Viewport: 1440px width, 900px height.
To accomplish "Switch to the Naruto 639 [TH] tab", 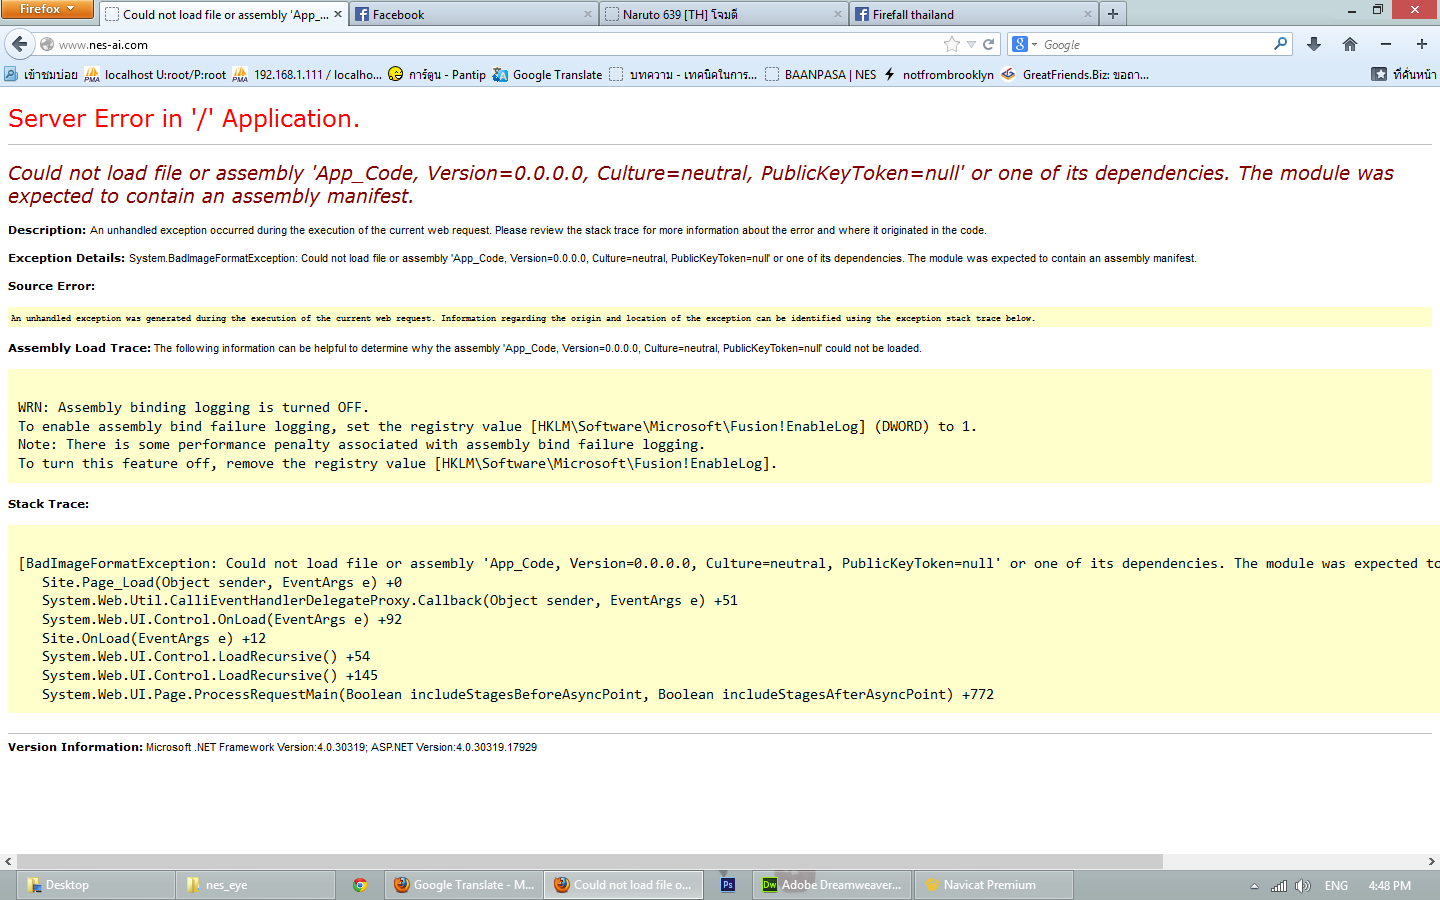I will [x=723, y=14].
